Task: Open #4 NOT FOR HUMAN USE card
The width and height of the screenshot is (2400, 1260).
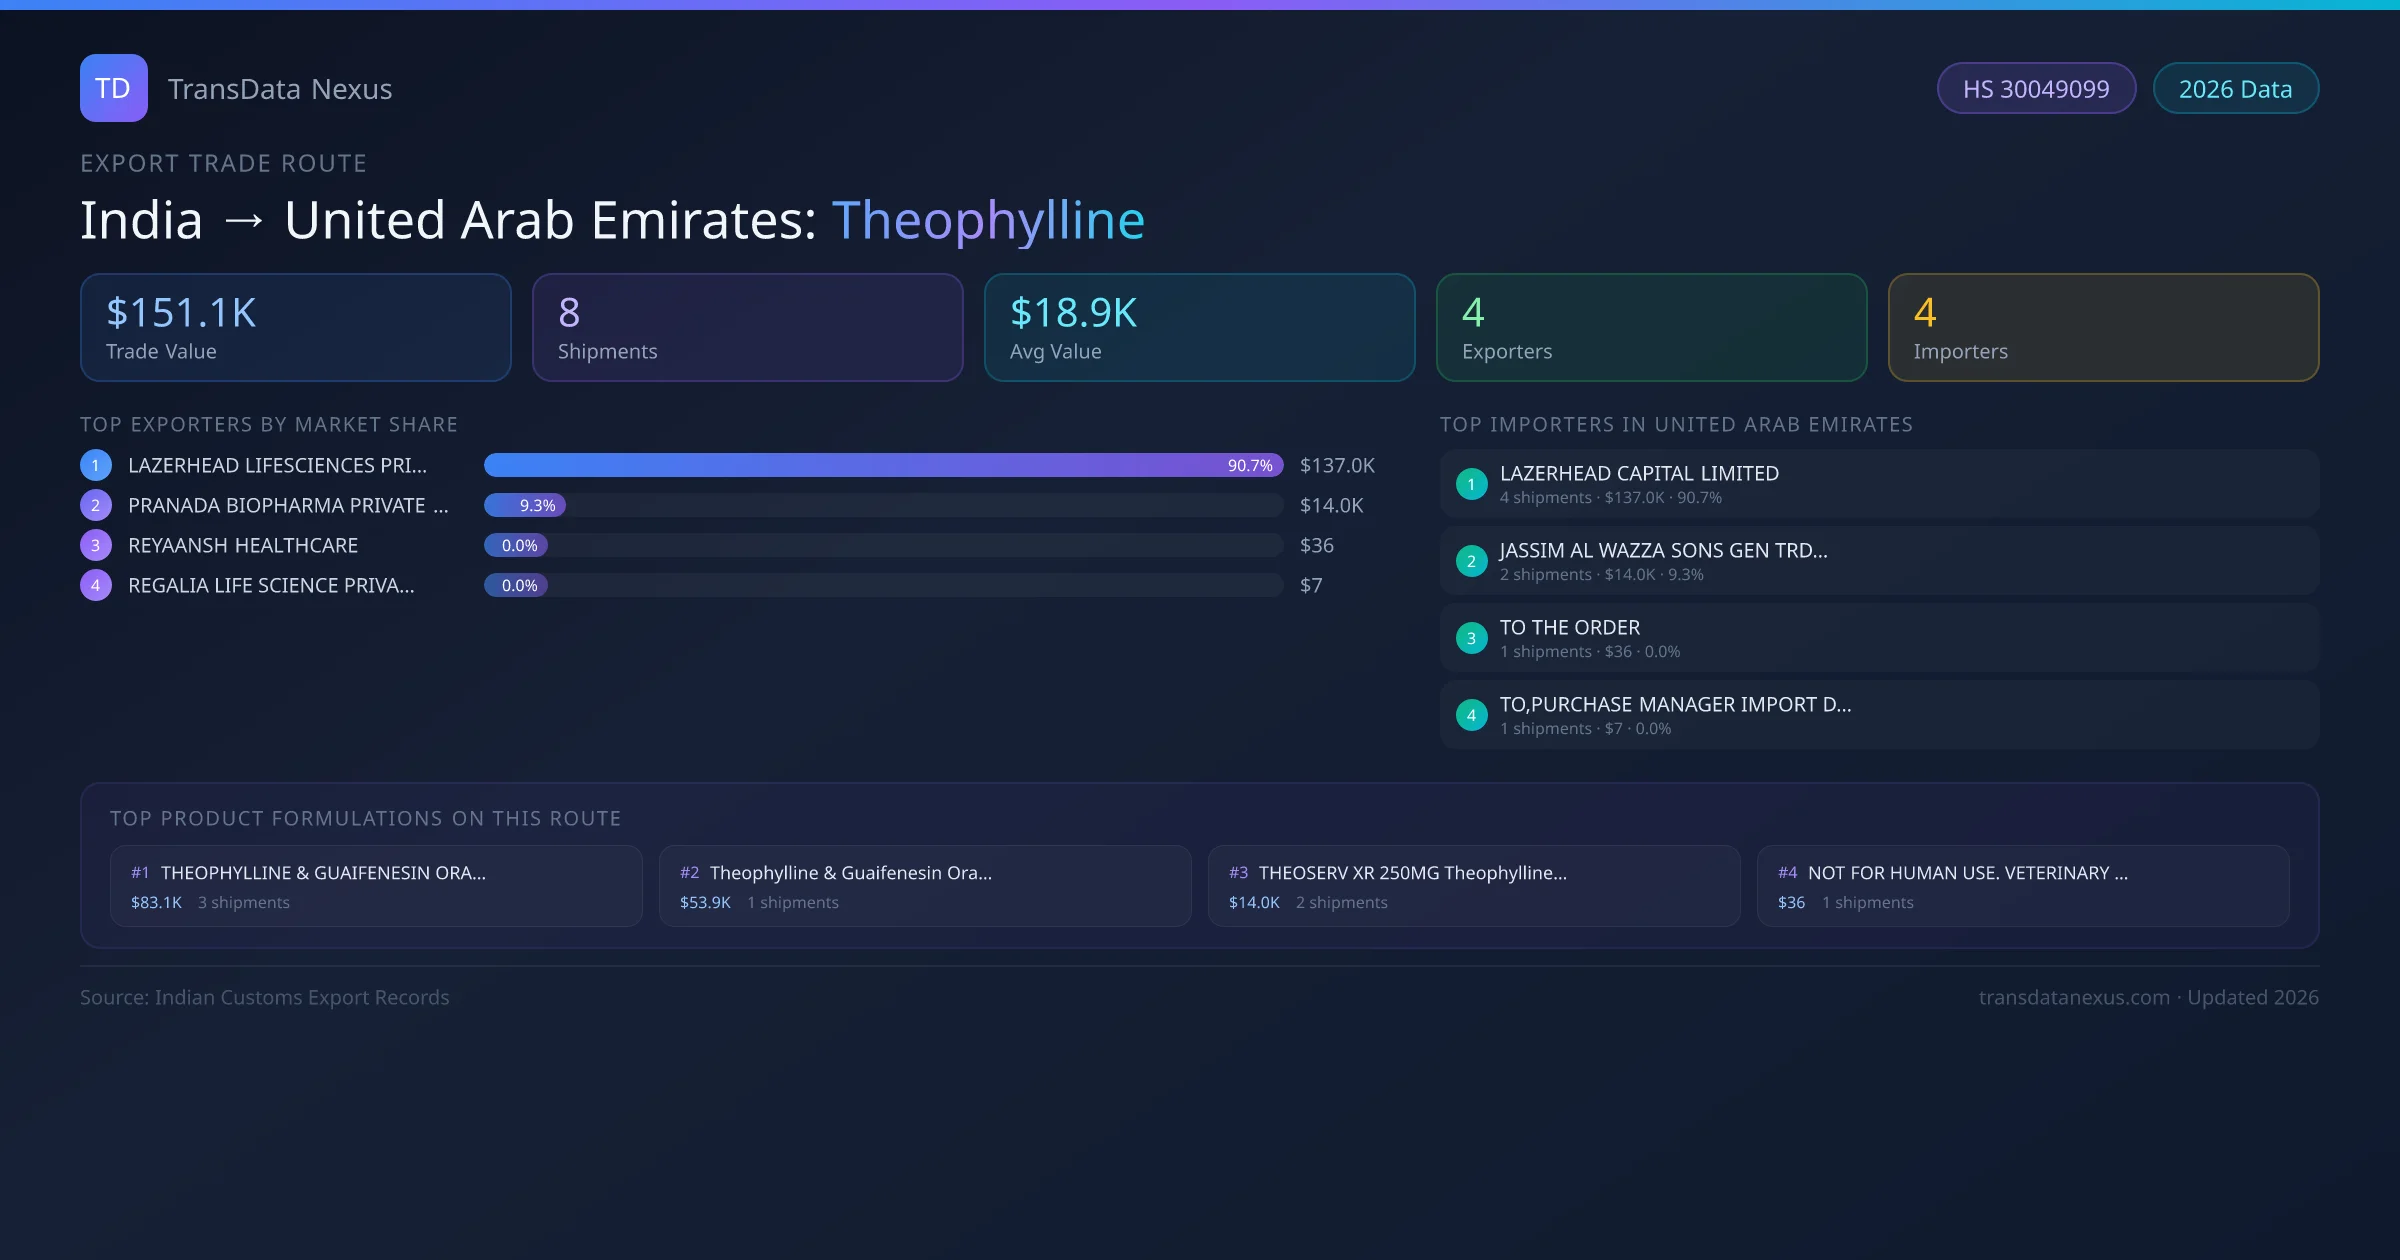Action: tap(2022, 886)
